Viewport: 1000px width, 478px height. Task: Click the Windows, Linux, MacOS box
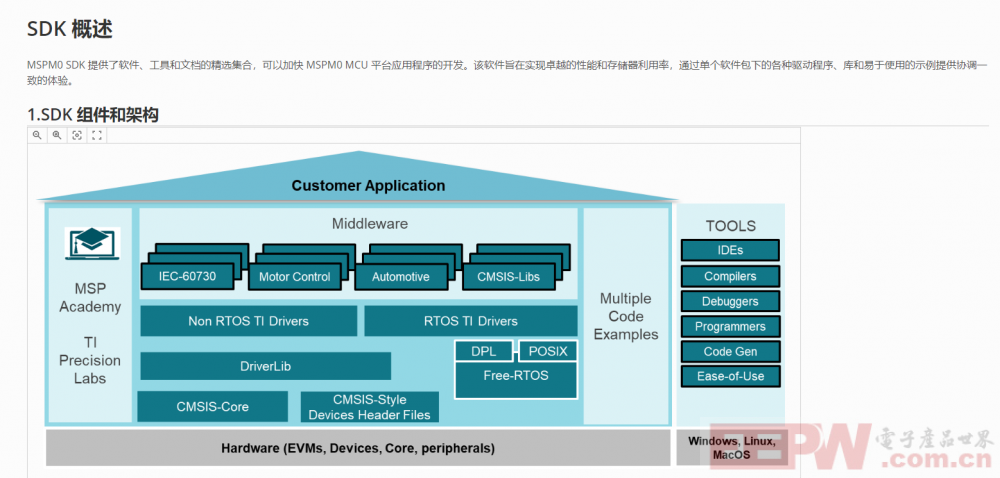pos(732,448)
